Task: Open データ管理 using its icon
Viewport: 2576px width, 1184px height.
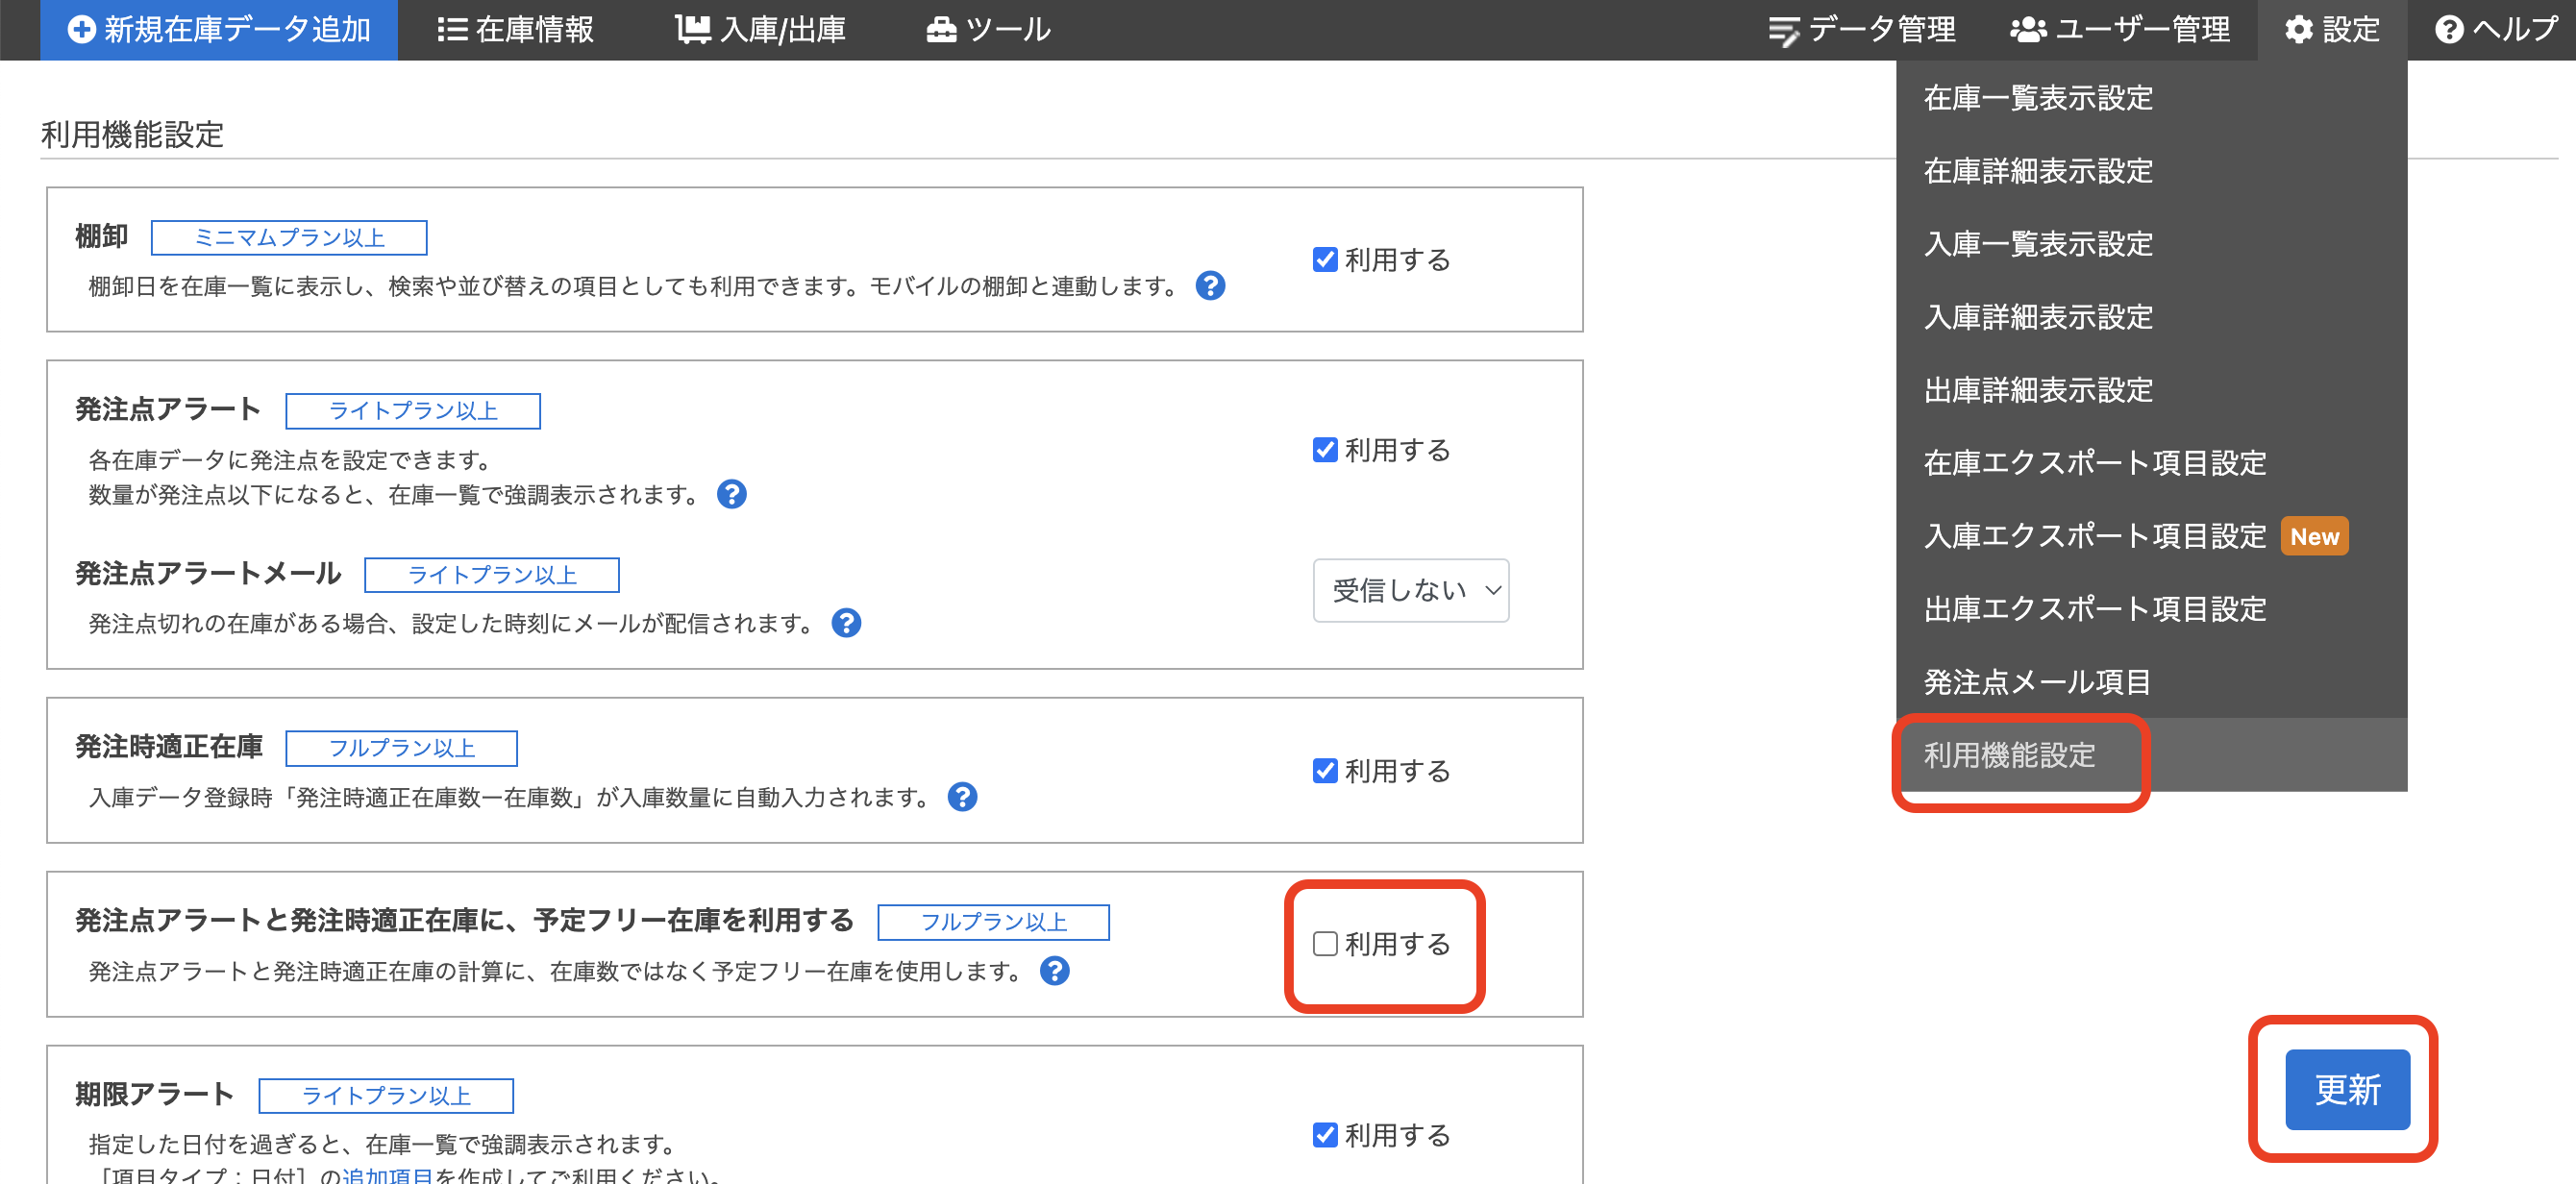Action: pos(1783,29)
